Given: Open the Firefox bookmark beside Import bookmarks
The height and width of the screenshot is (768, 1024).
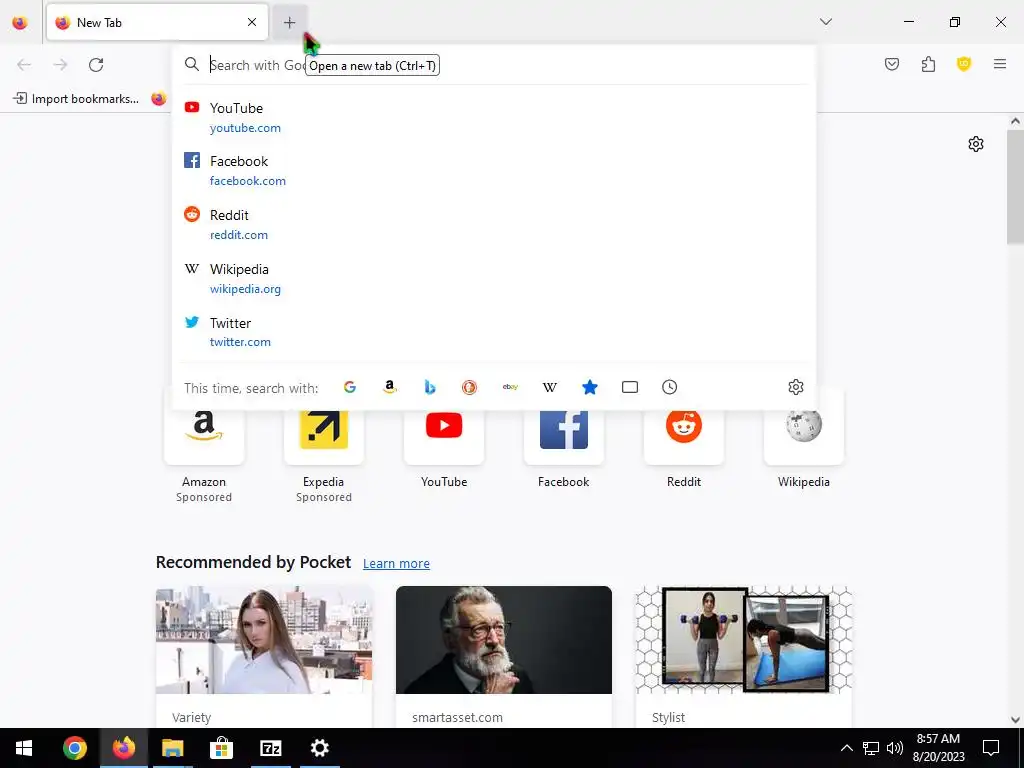Looking at the screenshot, I should [x=159, y=99].
